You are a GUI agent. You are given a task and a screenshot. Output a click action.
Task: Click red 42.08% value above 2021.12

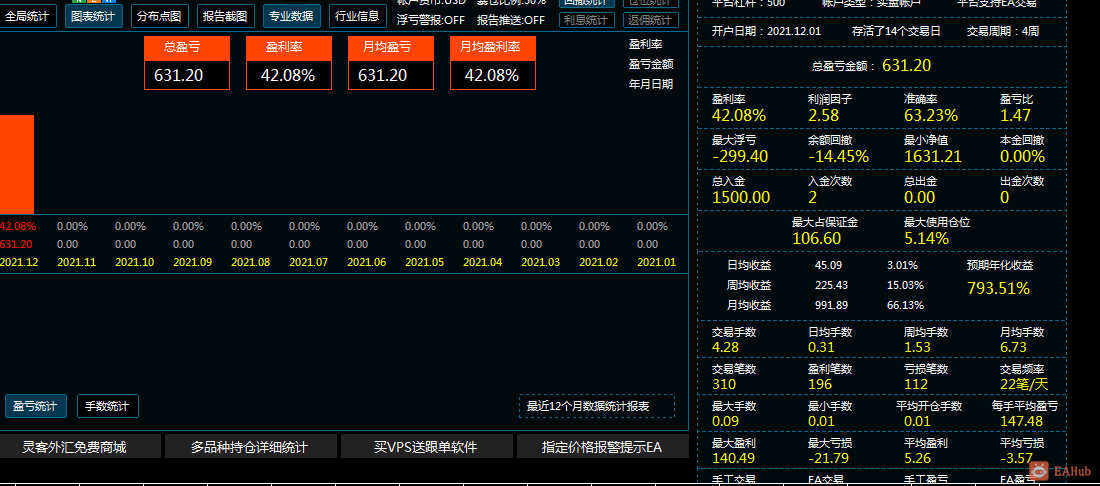pos(18,227)
